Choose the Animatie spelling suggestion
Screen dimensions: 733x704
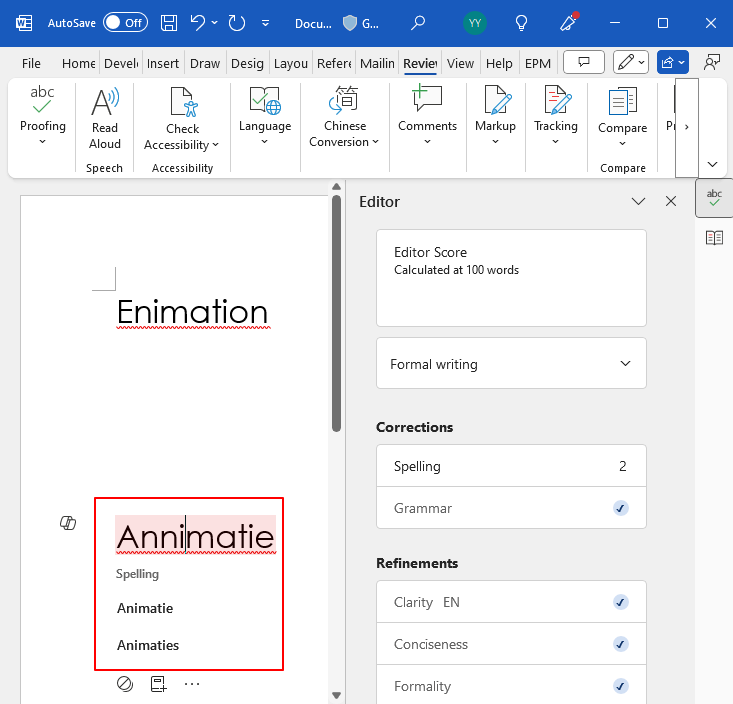pos(145,608)
